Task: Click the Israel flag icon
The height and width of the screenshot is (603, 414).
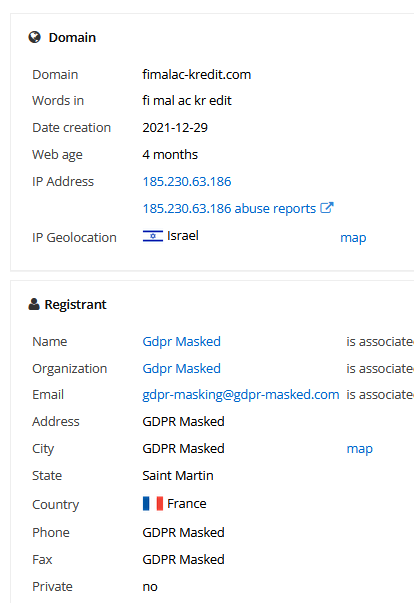Action: click(x=153, y=236)
